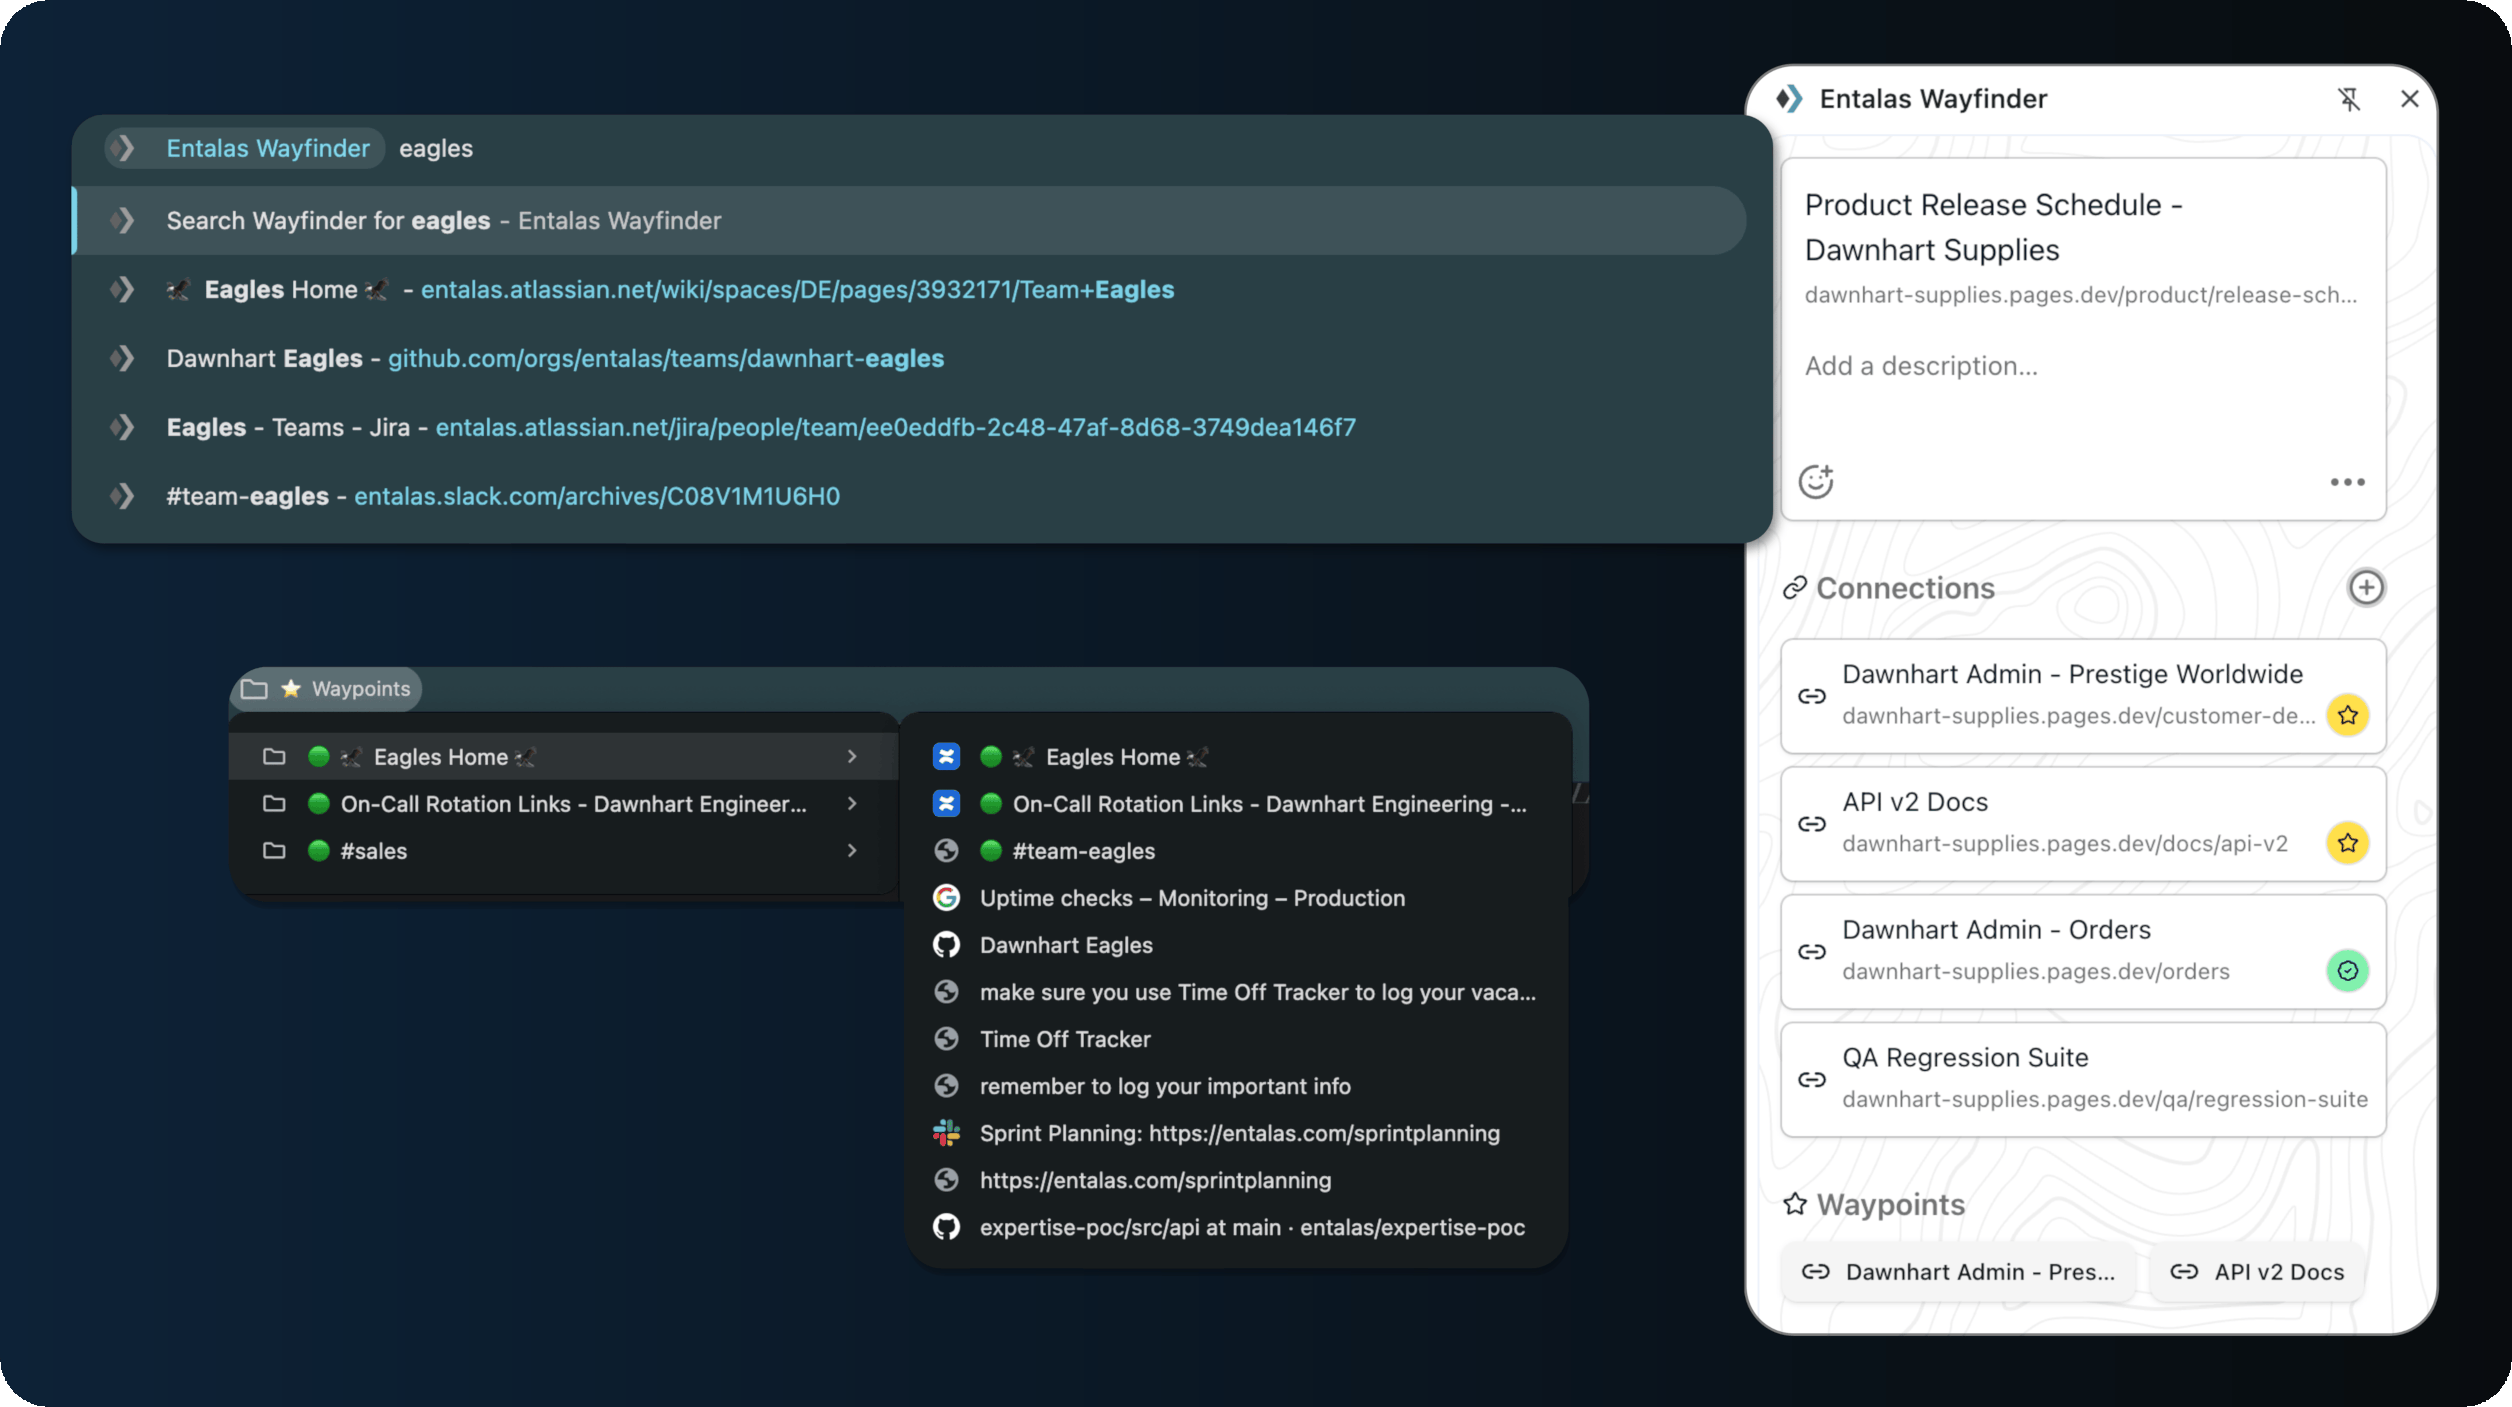Click the Entalas Wayfinder diamond icon in search bar
Screen dimensions: 2512x1407
pos(124,148)
